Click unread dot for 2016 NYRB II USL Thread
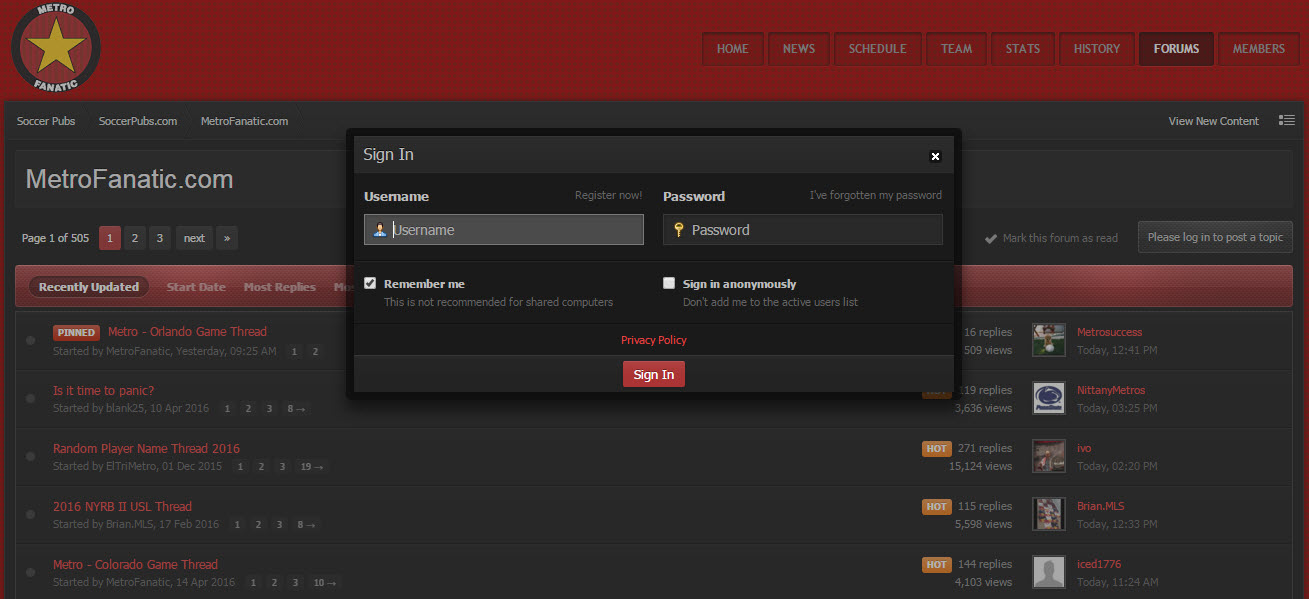The image size is (1309, 599). coord(30,515)
